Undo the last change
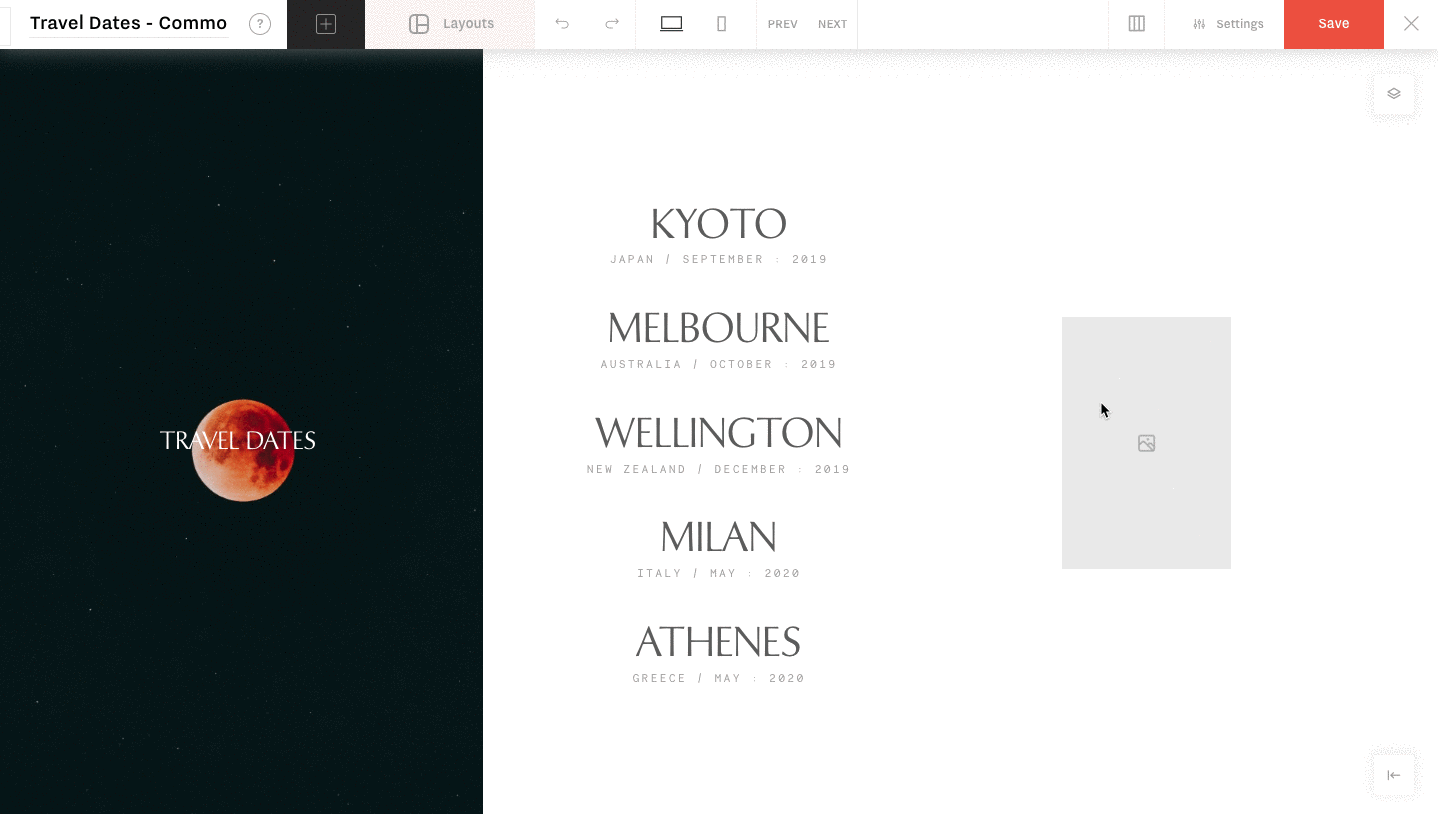This screenshot has height=814, width=1438. pos(562,24)
